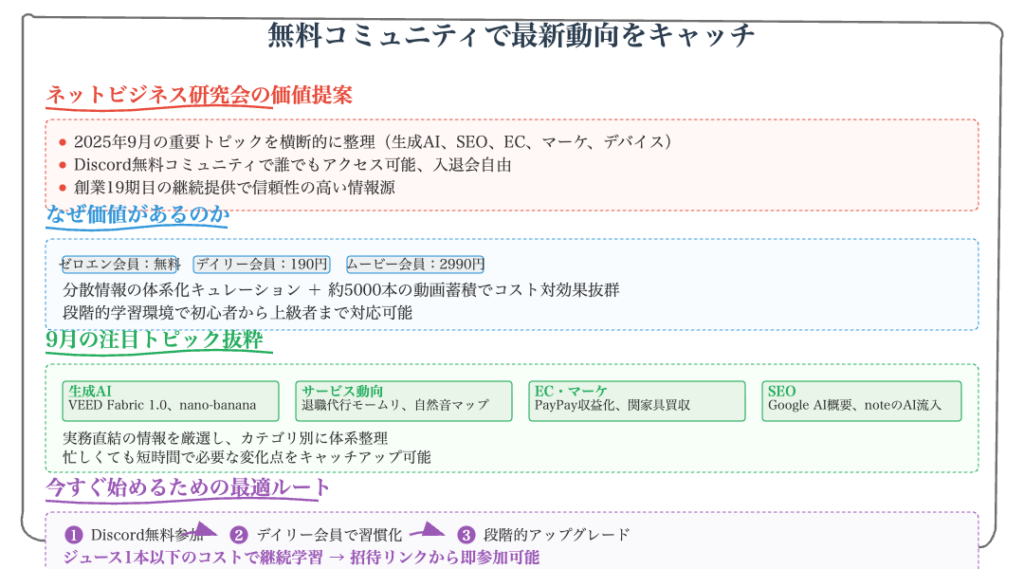This screenshot has width=1024, height=569.
Task: Select the ゼロエン会員：無料 badge
Action: [x=120, y=265]
